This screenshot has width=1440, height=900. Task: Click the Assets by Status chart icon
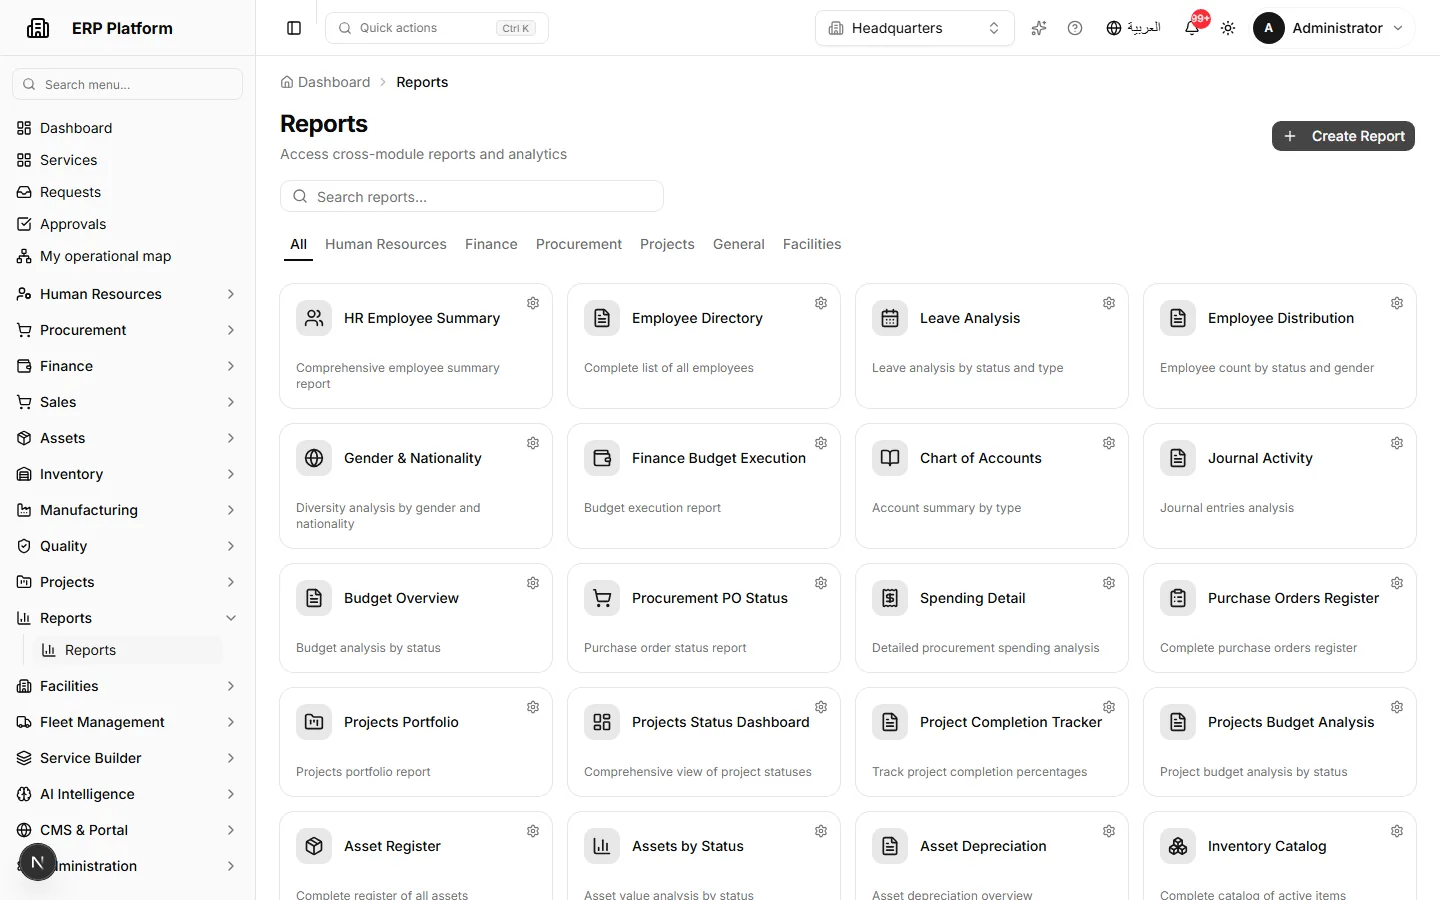(x=602, y=846)
